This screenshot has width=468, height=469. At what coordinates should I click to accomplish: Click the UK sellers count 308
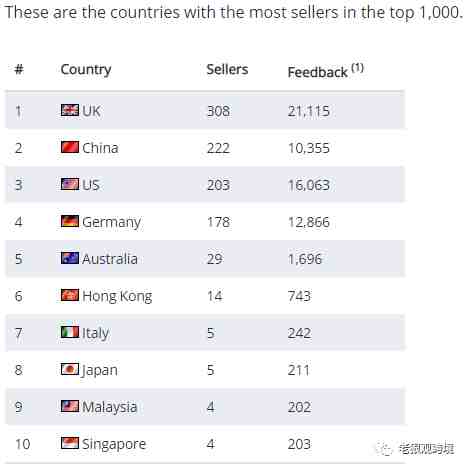coord(218,111)
